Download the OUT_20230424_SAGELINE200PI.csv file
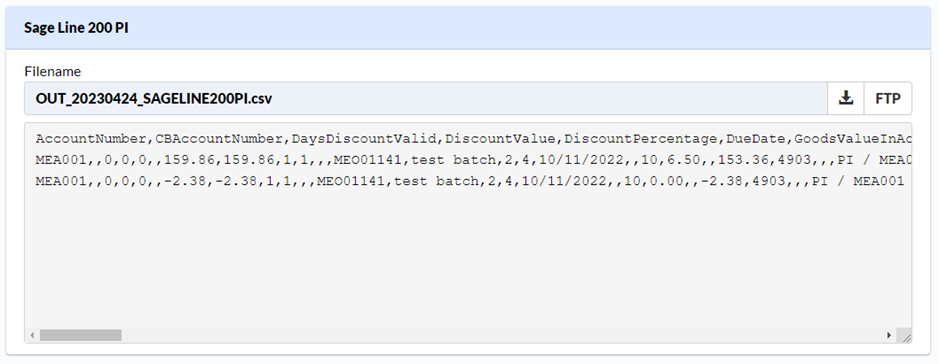The height and width of the screenshot is (364, 939). (x=846, y=98)
